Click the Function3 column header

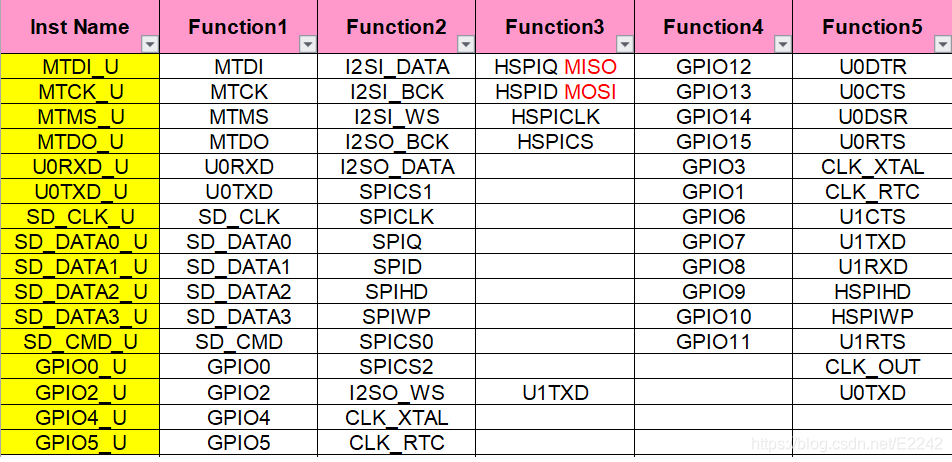coord(555,27)
